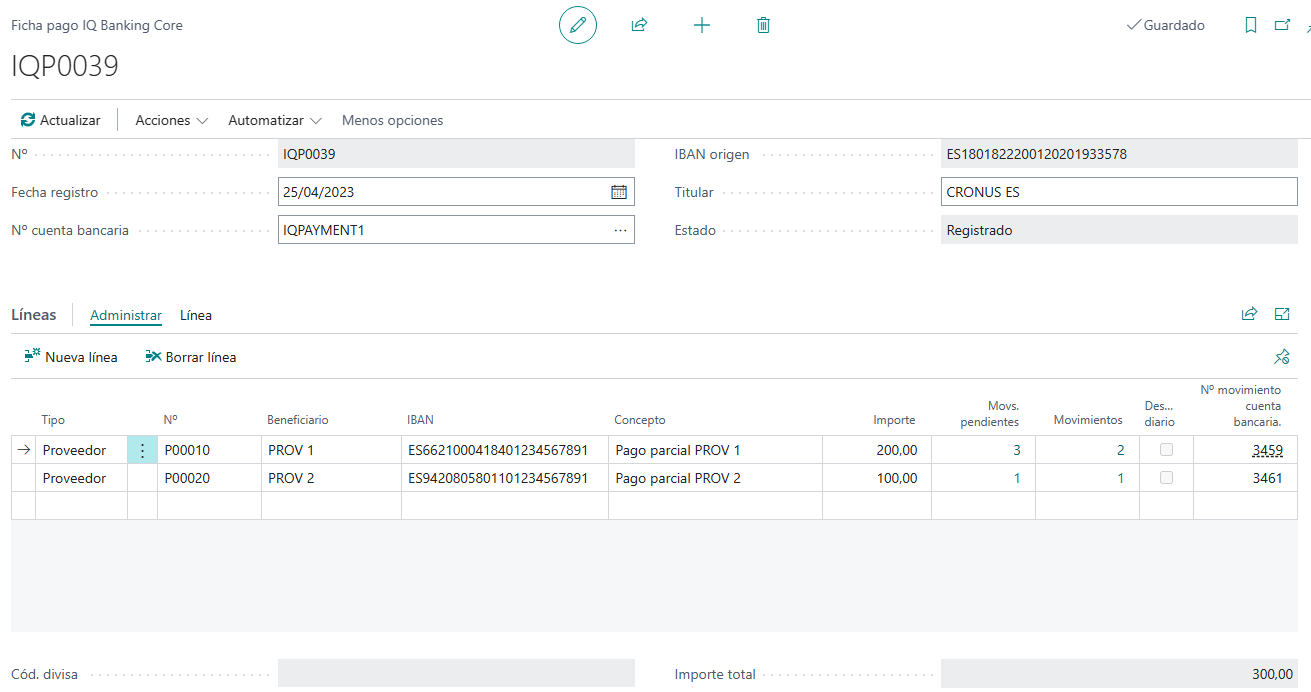Enable Des. diario for the PROV 2 line
This screenshot has width=1311, height=692.
click(x=1166, y=477)
